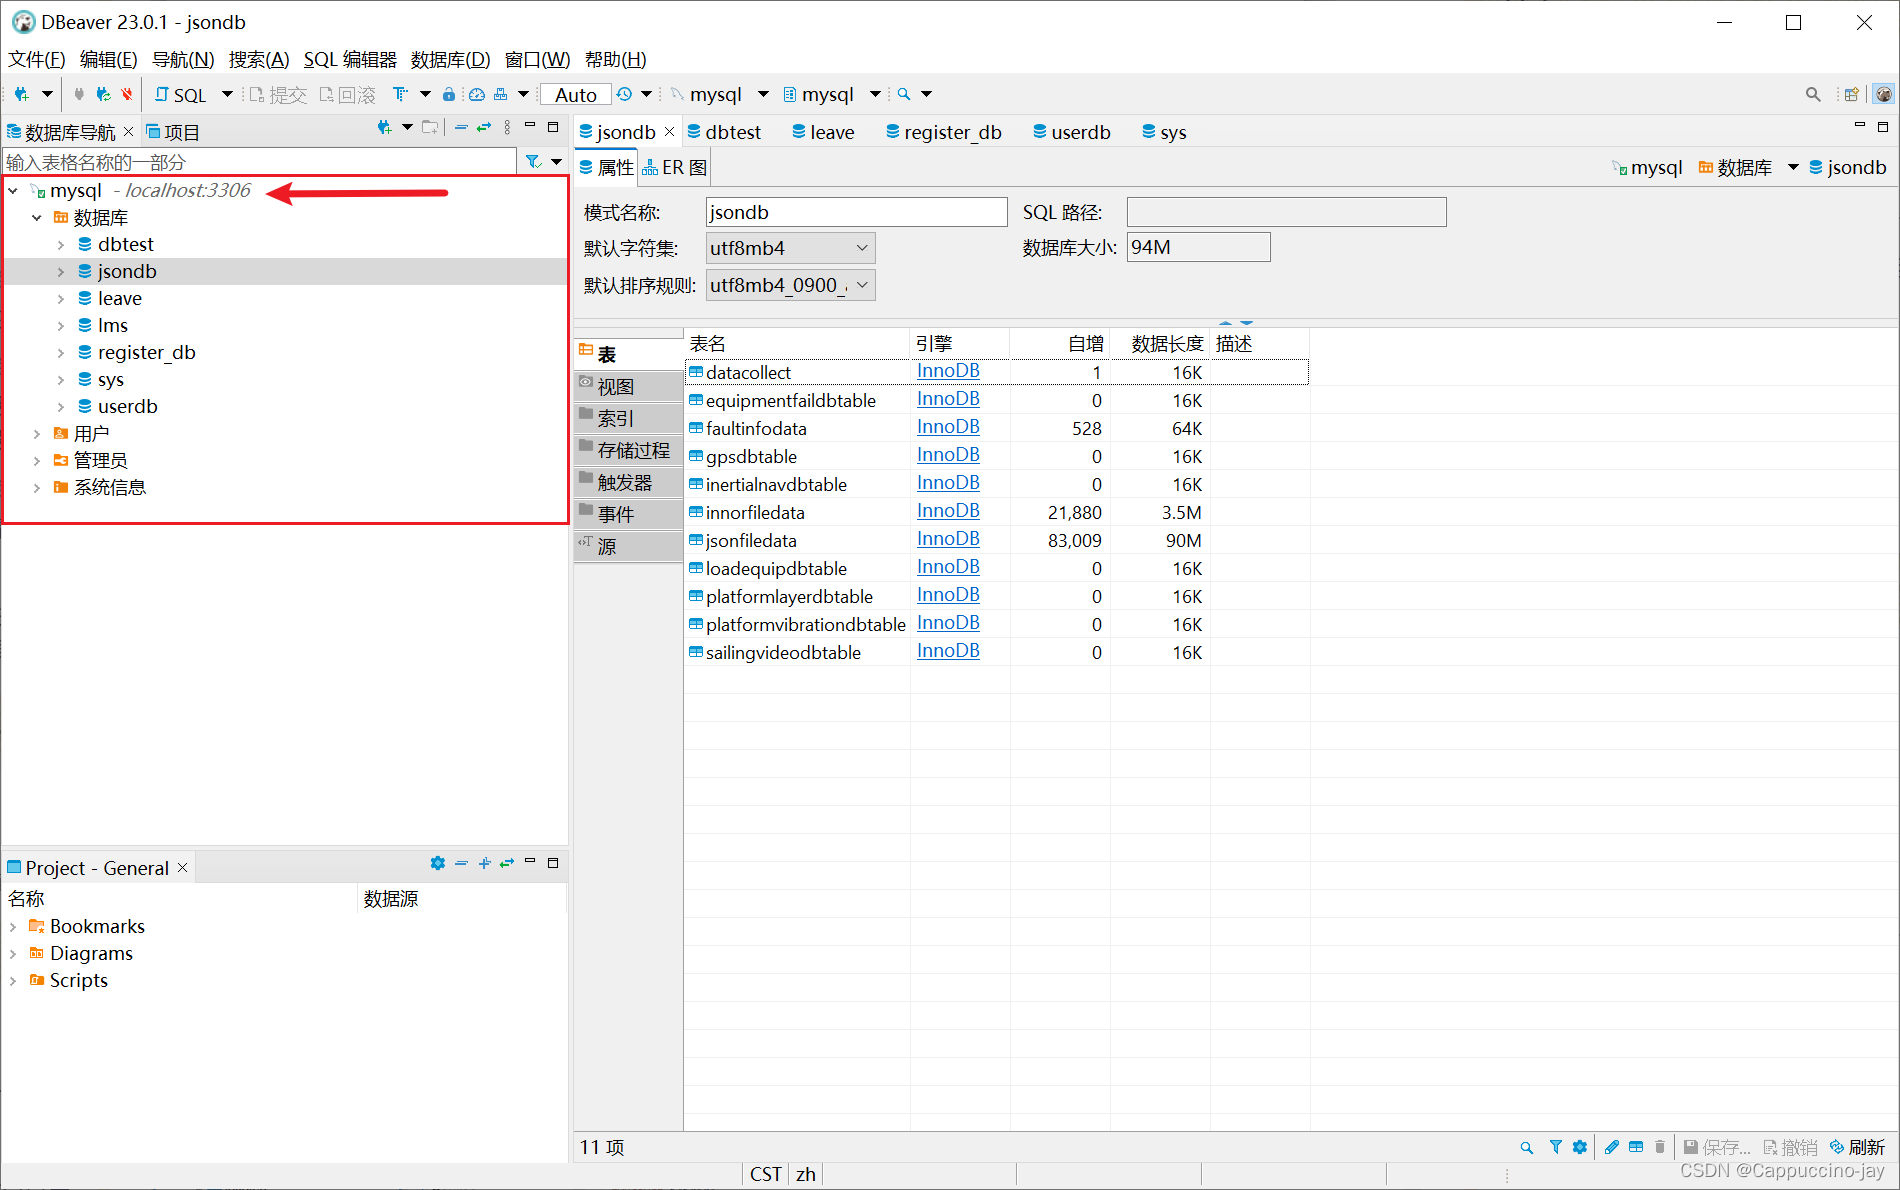Screen dimensions: 1900x1190
Task: Click the new database connection plug icon
Action: click(x=21, y=94)
